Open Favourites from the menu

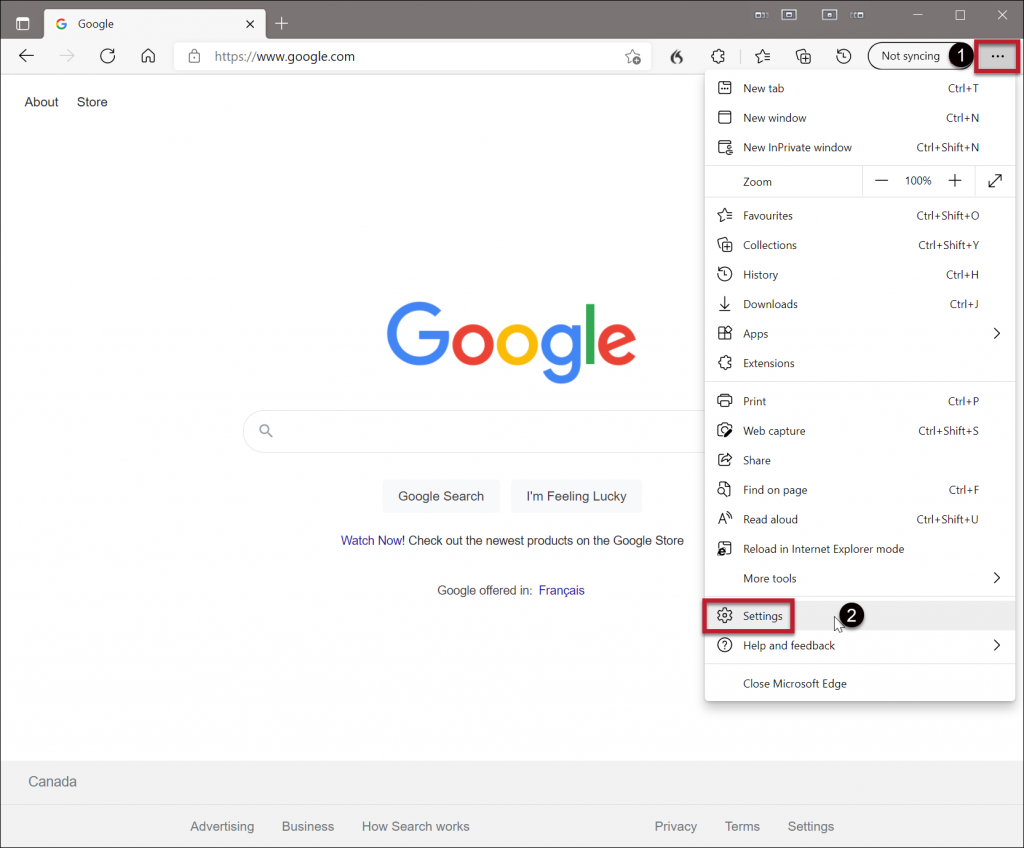click(859, 216)
